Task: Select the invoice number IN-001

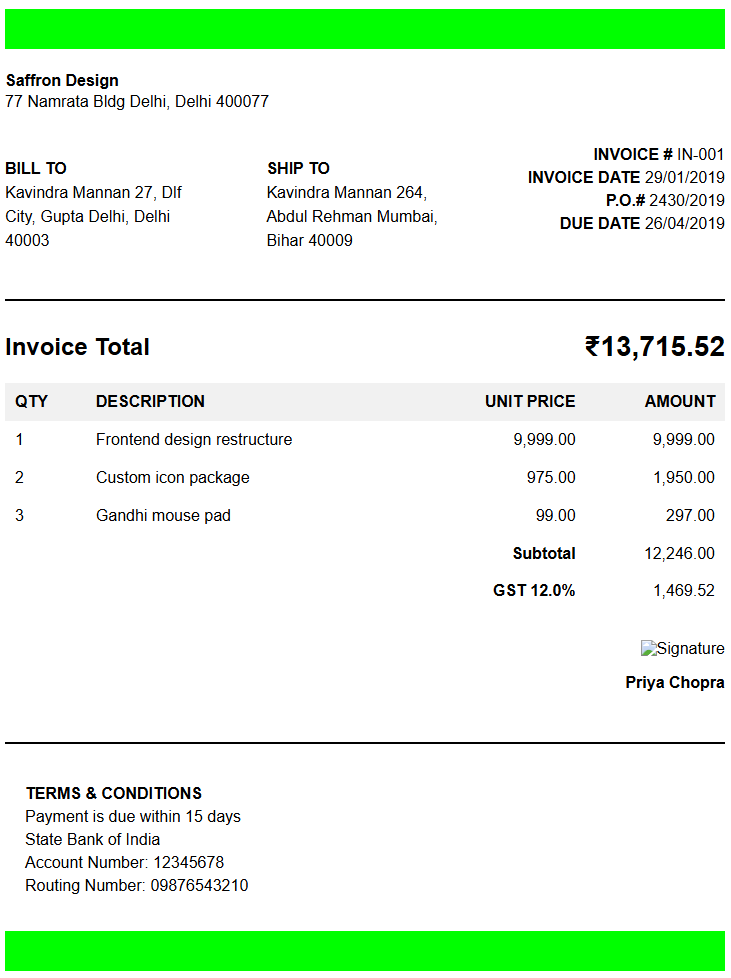Action: [x=700, y=154]
